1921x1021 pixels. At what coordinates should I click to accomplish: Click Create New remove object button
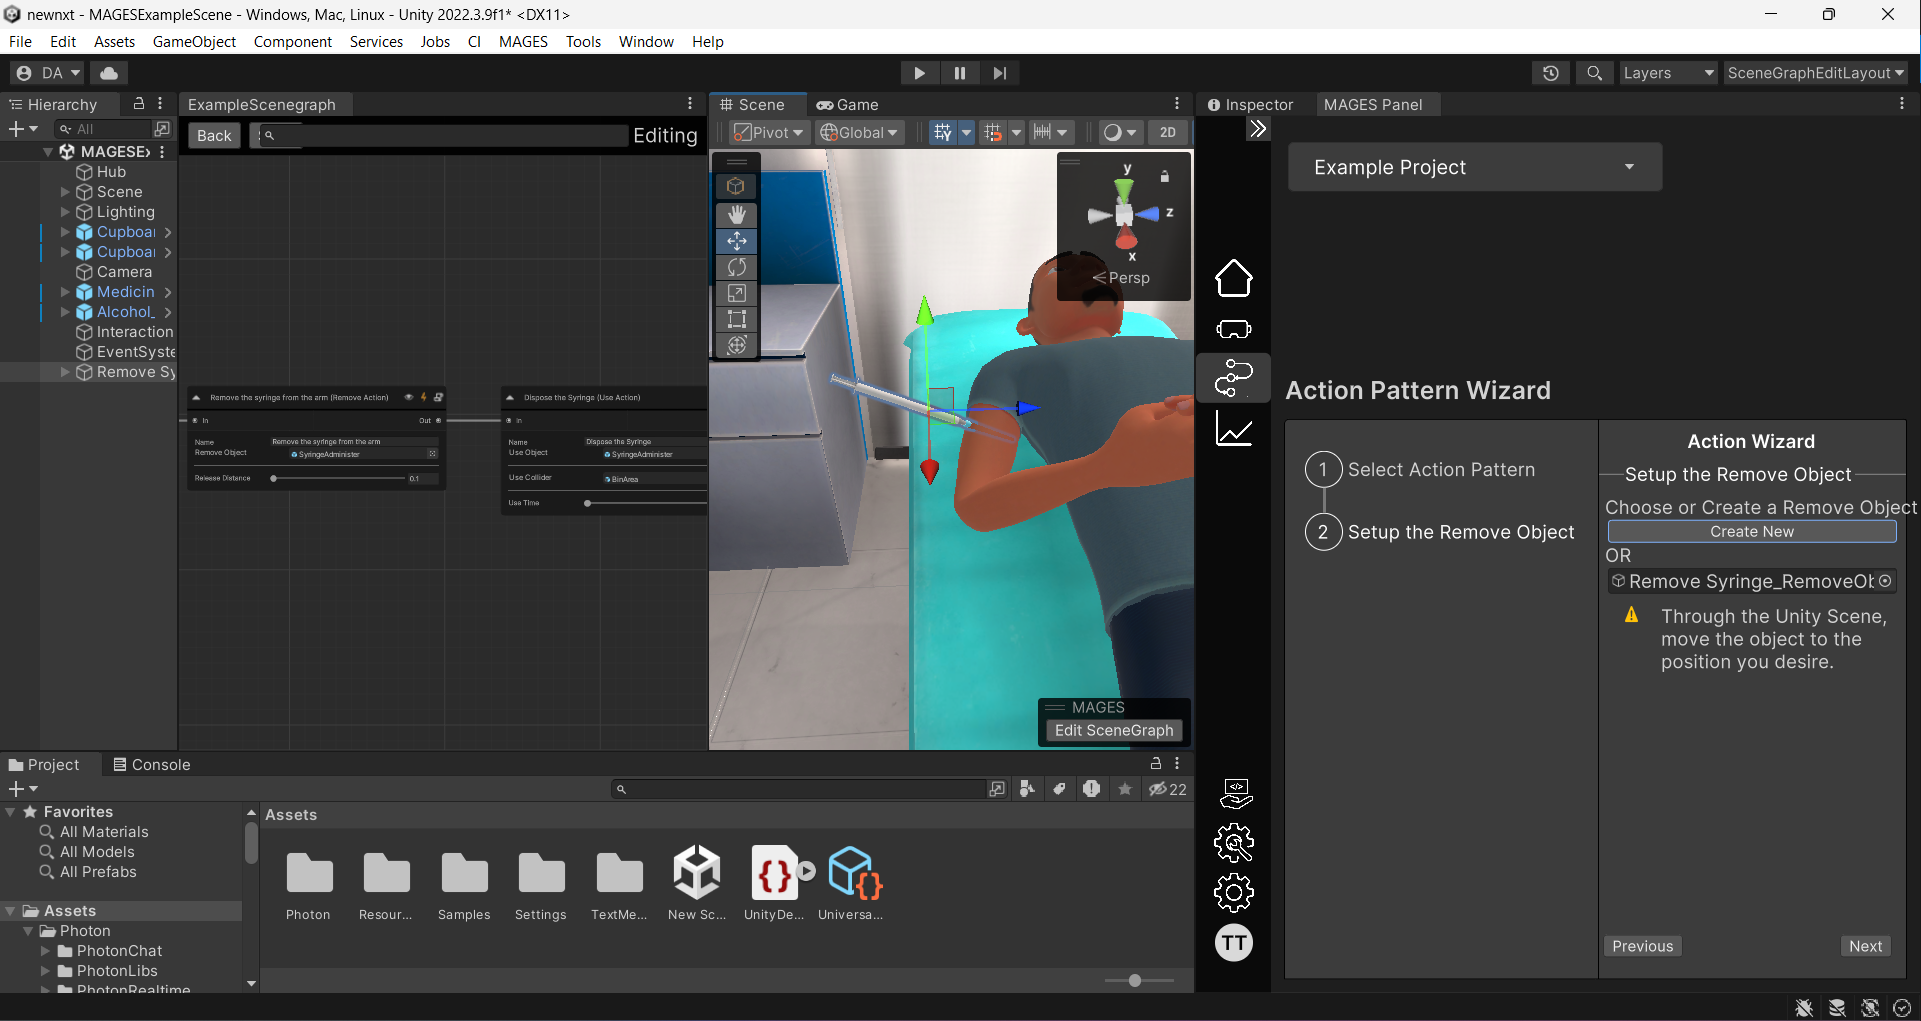[1751, 532]
